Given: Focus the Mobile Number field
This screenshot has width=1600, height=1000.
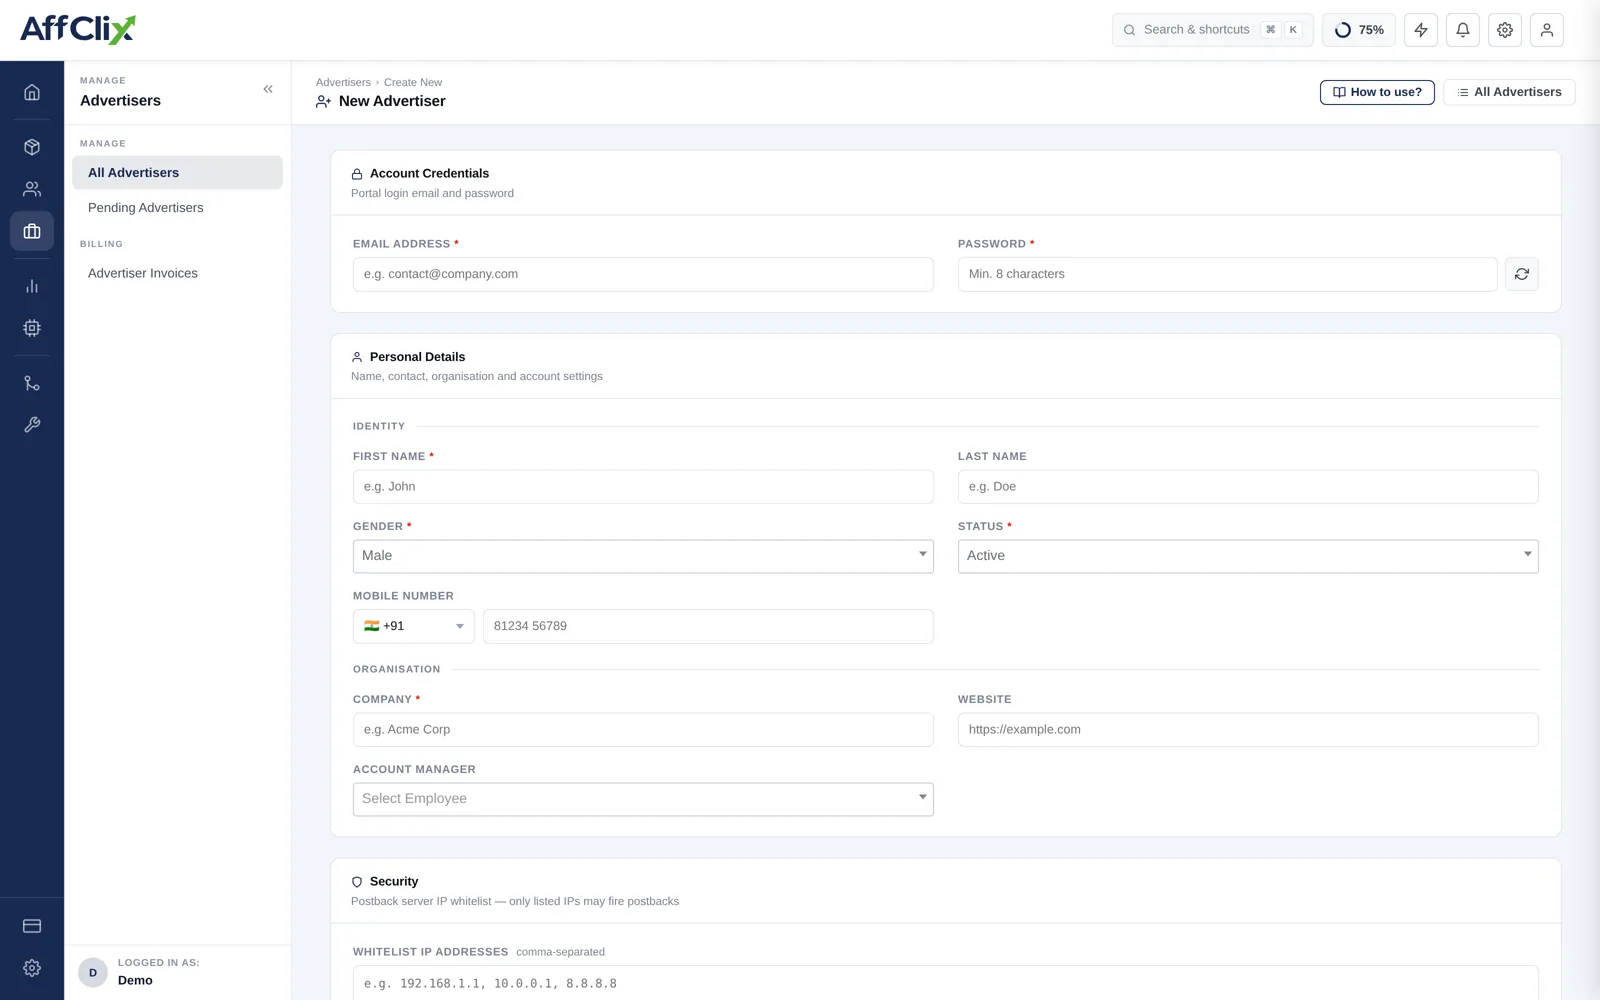Looking at the screenshot, I should tap(708, 626).
